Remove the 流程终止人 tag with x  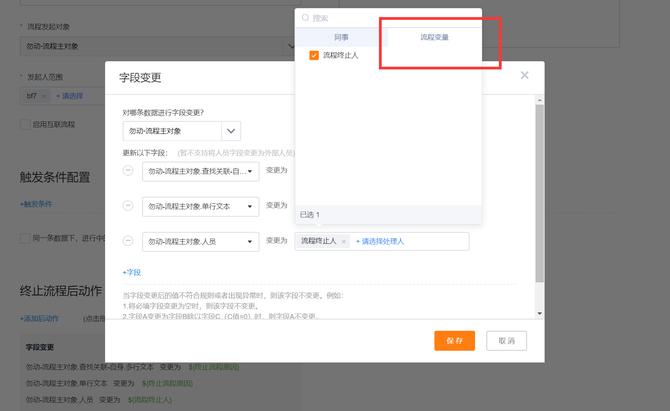[x=344, y=241]
